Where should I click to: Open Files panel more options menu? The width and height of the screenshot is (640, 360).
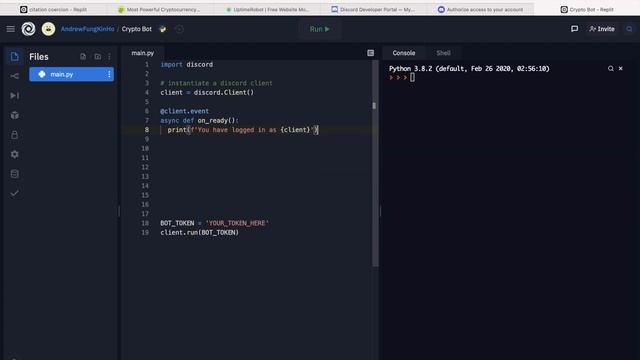point(109,56)
